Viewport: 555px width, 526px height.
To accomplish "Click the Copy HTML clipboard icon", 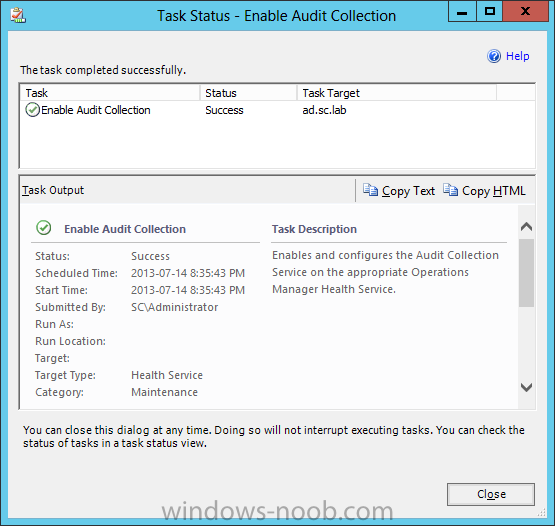I will (450, 190).
